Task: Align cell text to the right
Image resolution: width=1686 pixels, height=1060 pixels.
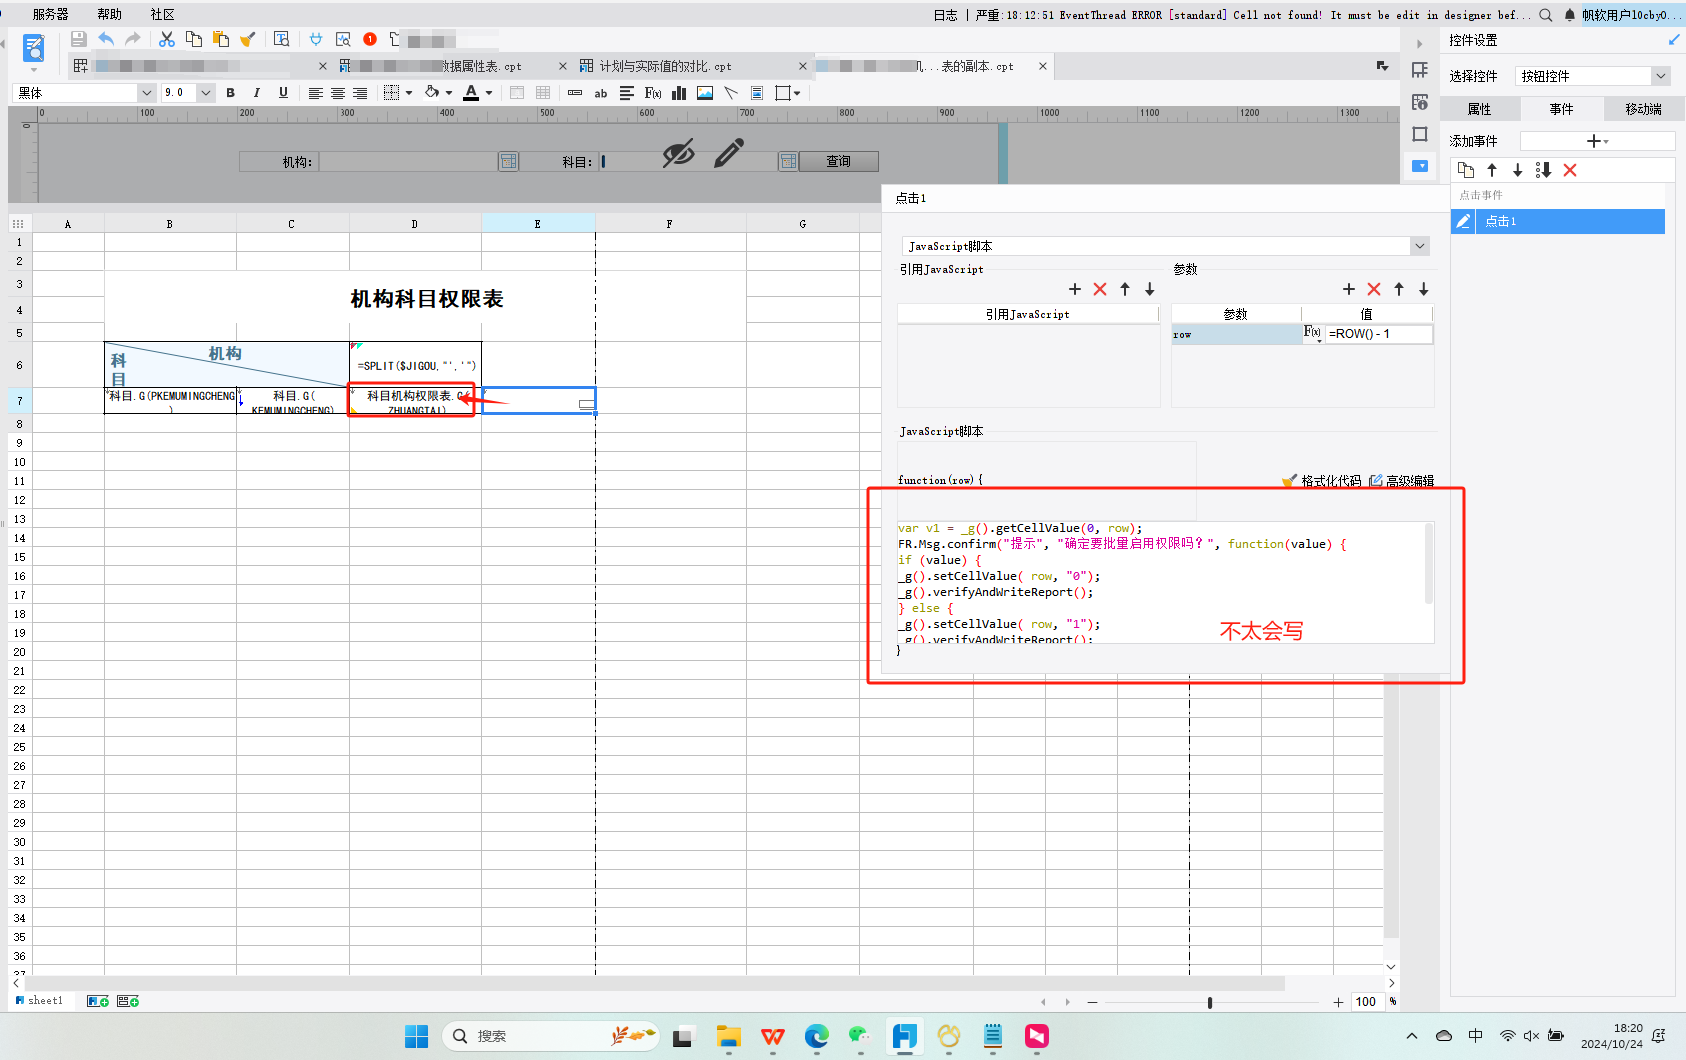Action: pyautogui.click(x=360, y=93)
